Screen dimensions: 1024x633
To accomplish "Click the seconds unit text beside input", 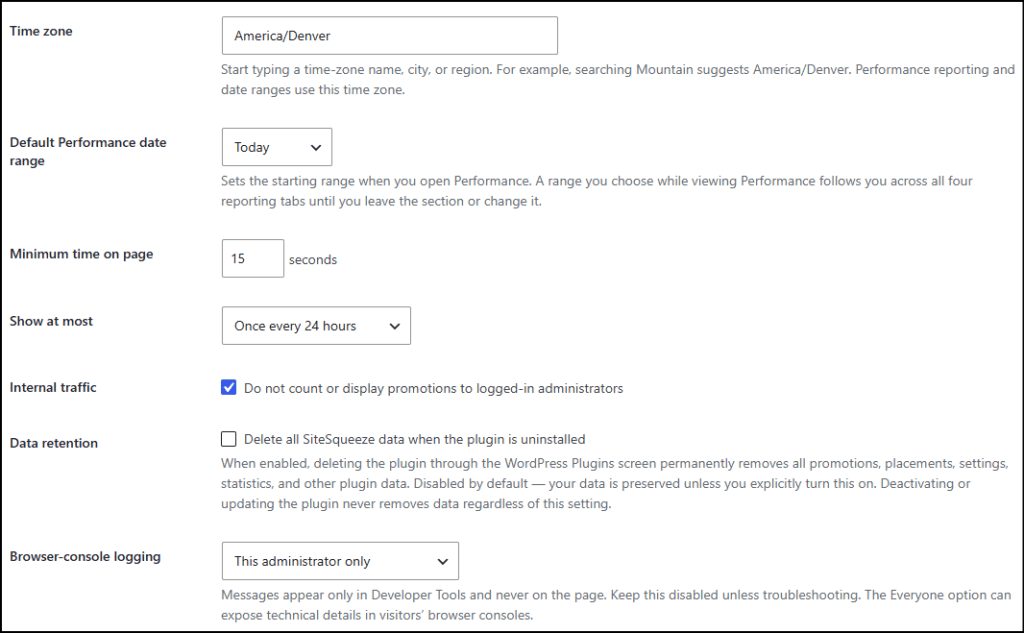I will [313, 259].
